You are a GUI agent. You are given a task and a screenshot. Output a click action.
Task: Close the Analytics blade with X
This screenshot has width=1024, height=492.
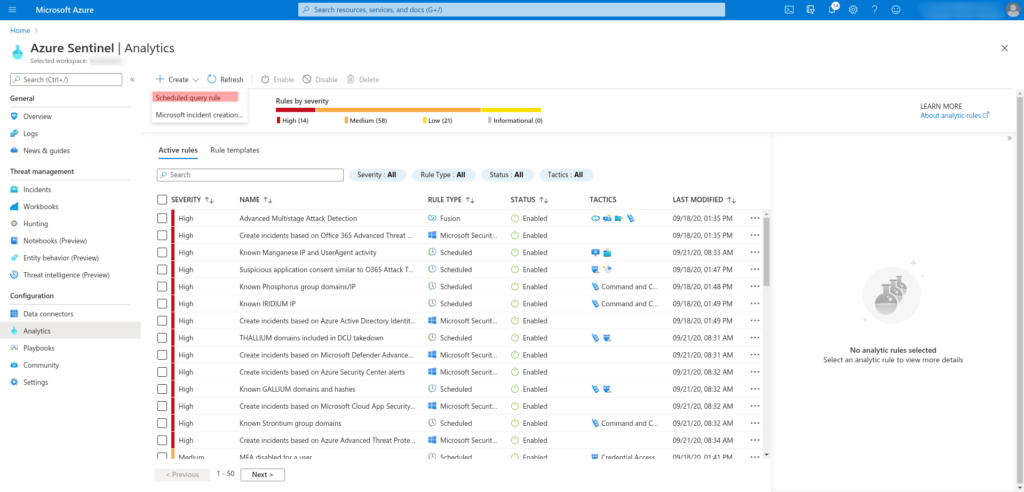(x=1004, y=48)
